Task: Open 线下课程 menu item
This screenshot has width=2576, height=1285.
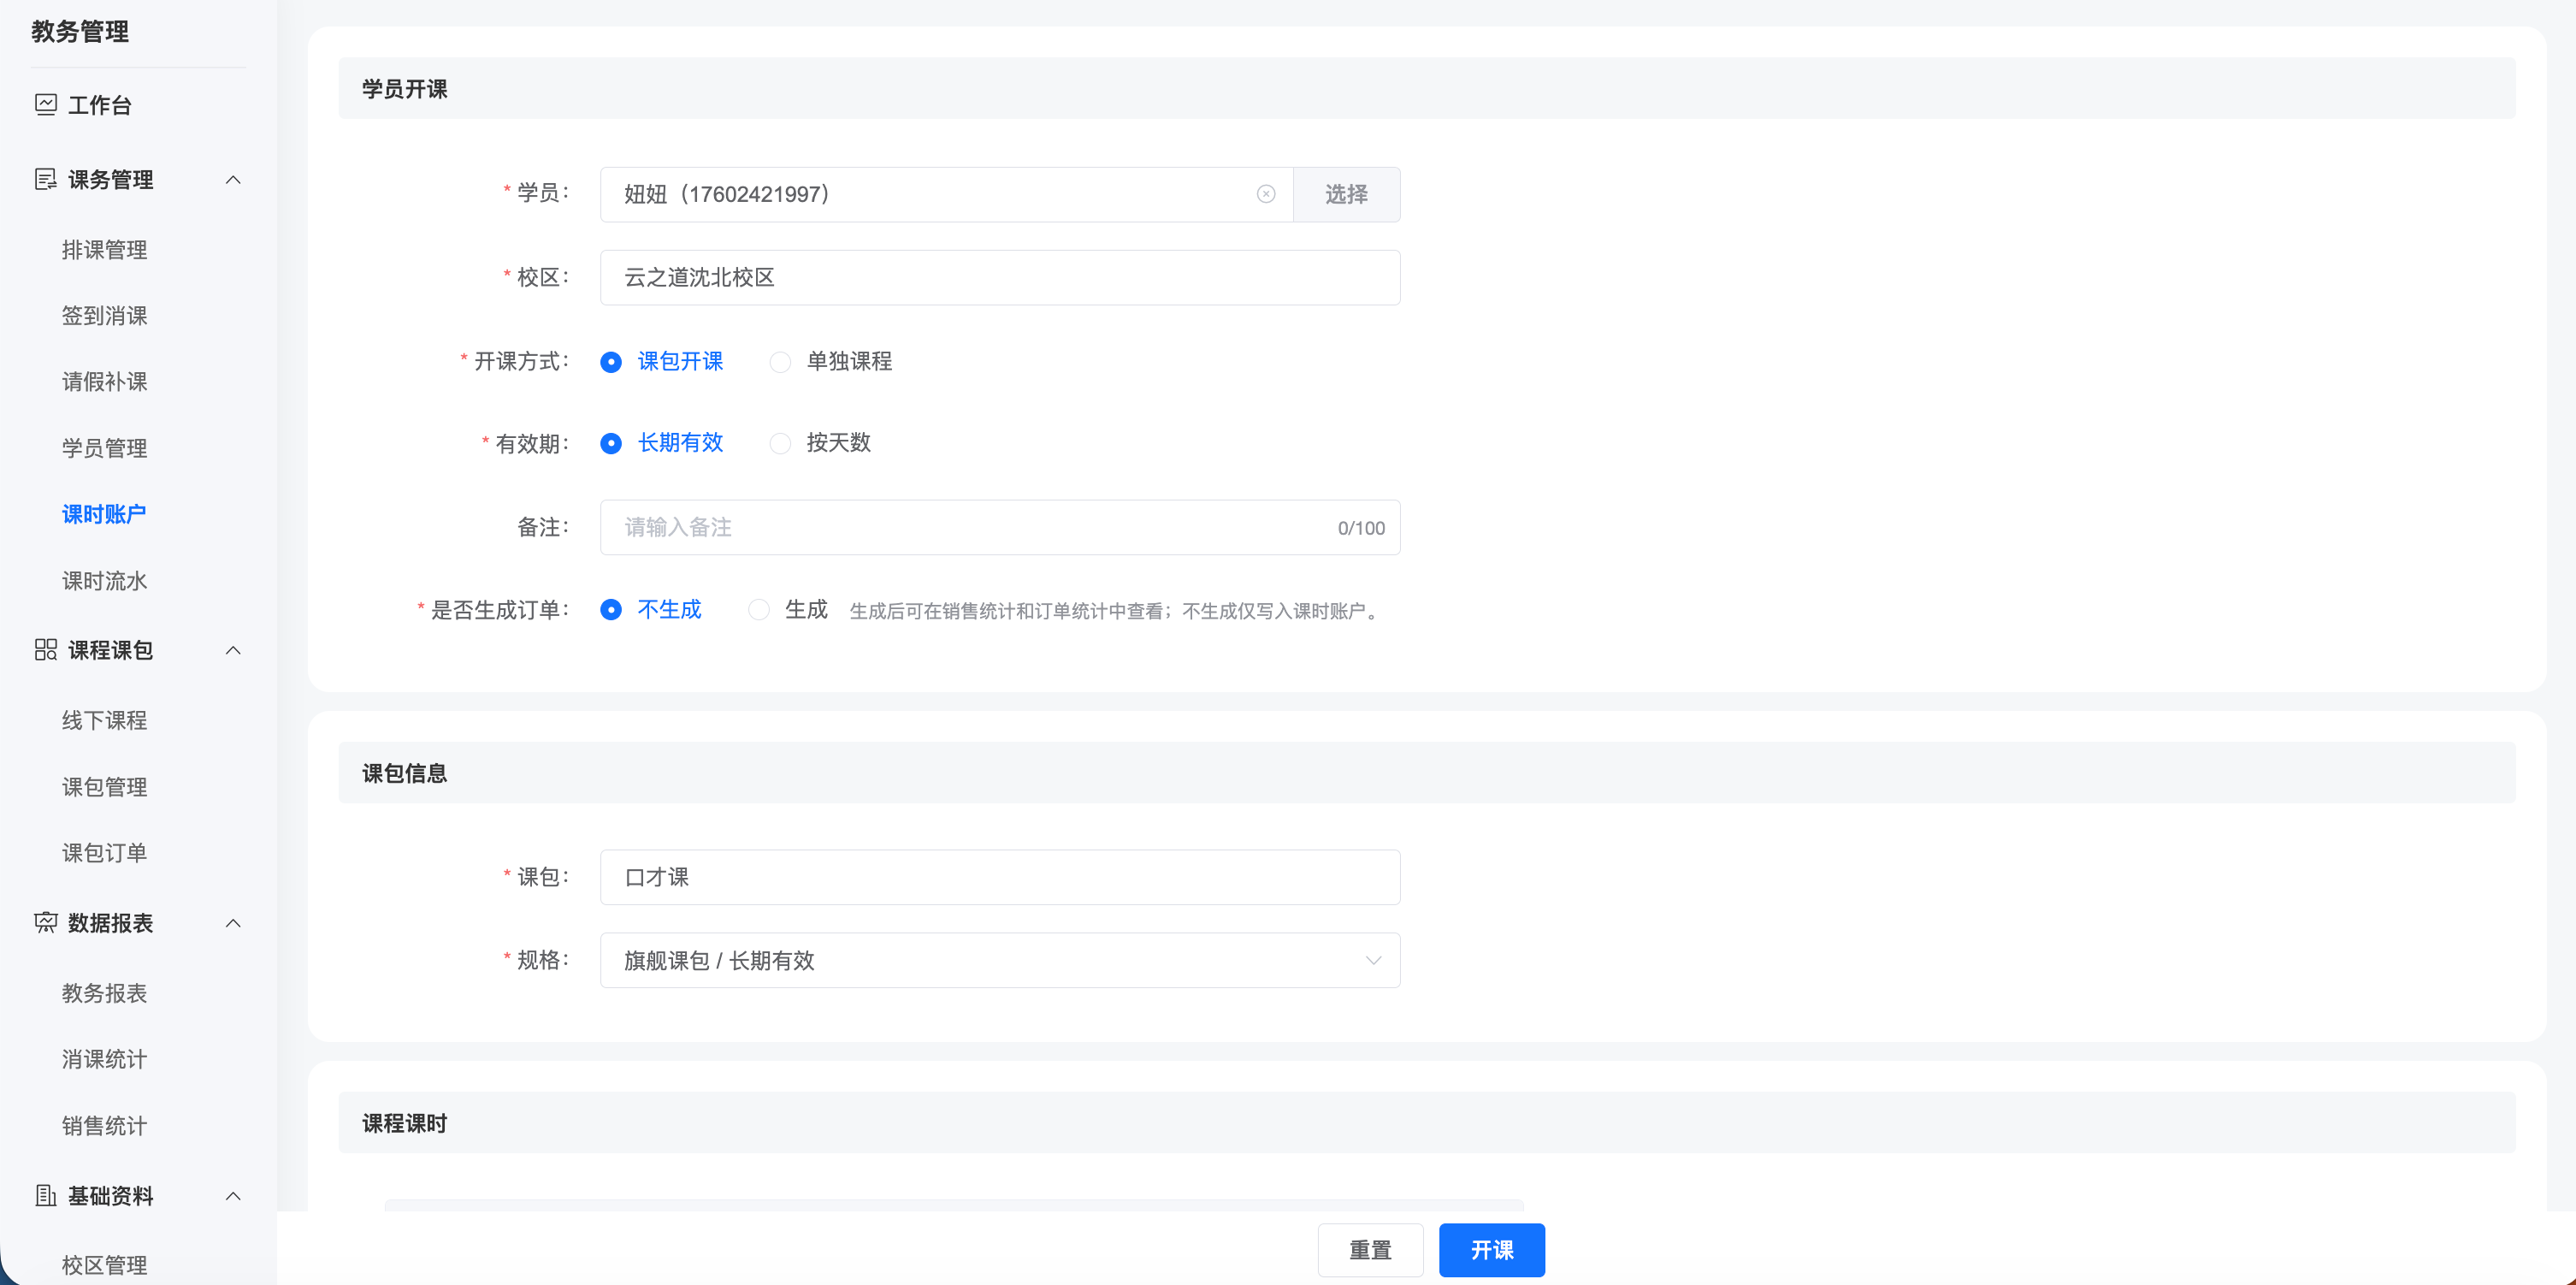Action: pyautogui.click(x=104, y=720)
